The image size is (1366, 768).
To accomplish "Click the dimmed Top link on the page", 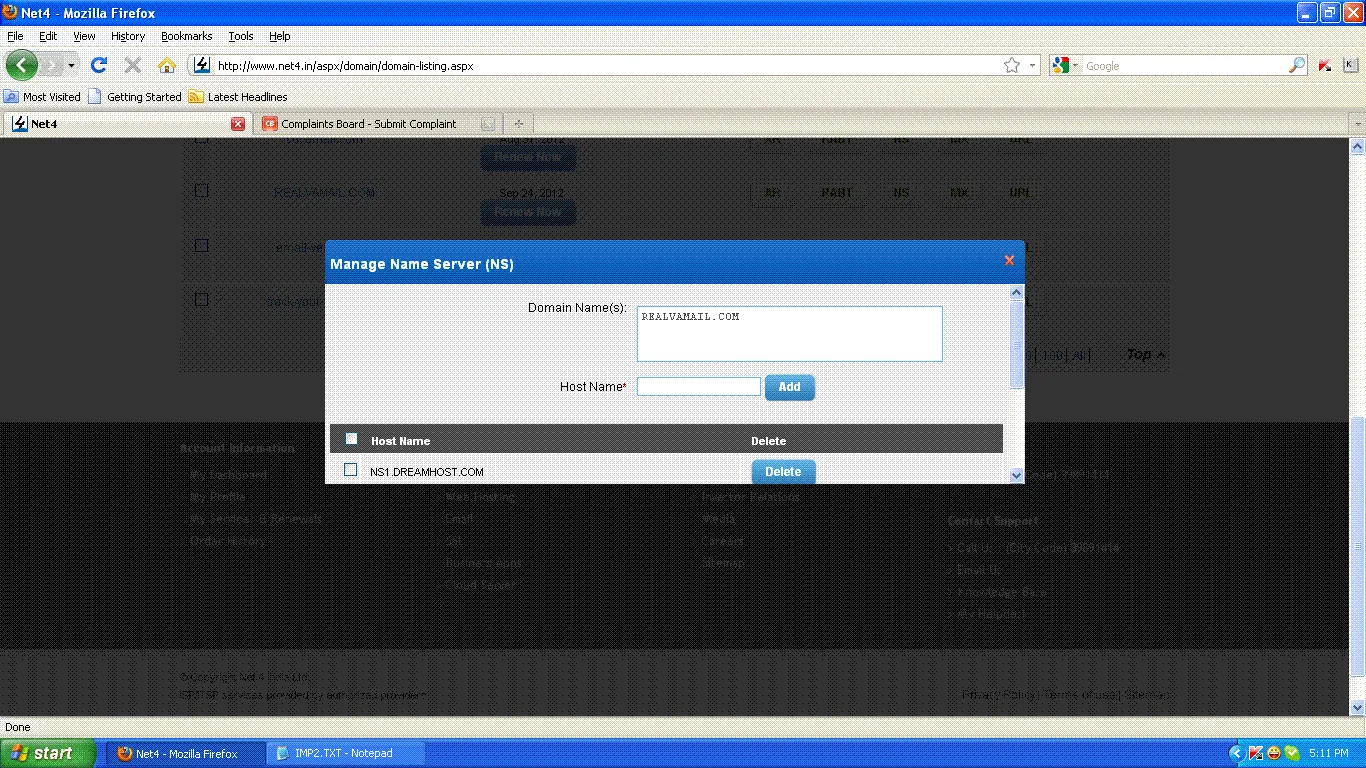I will click(1145, 354).
